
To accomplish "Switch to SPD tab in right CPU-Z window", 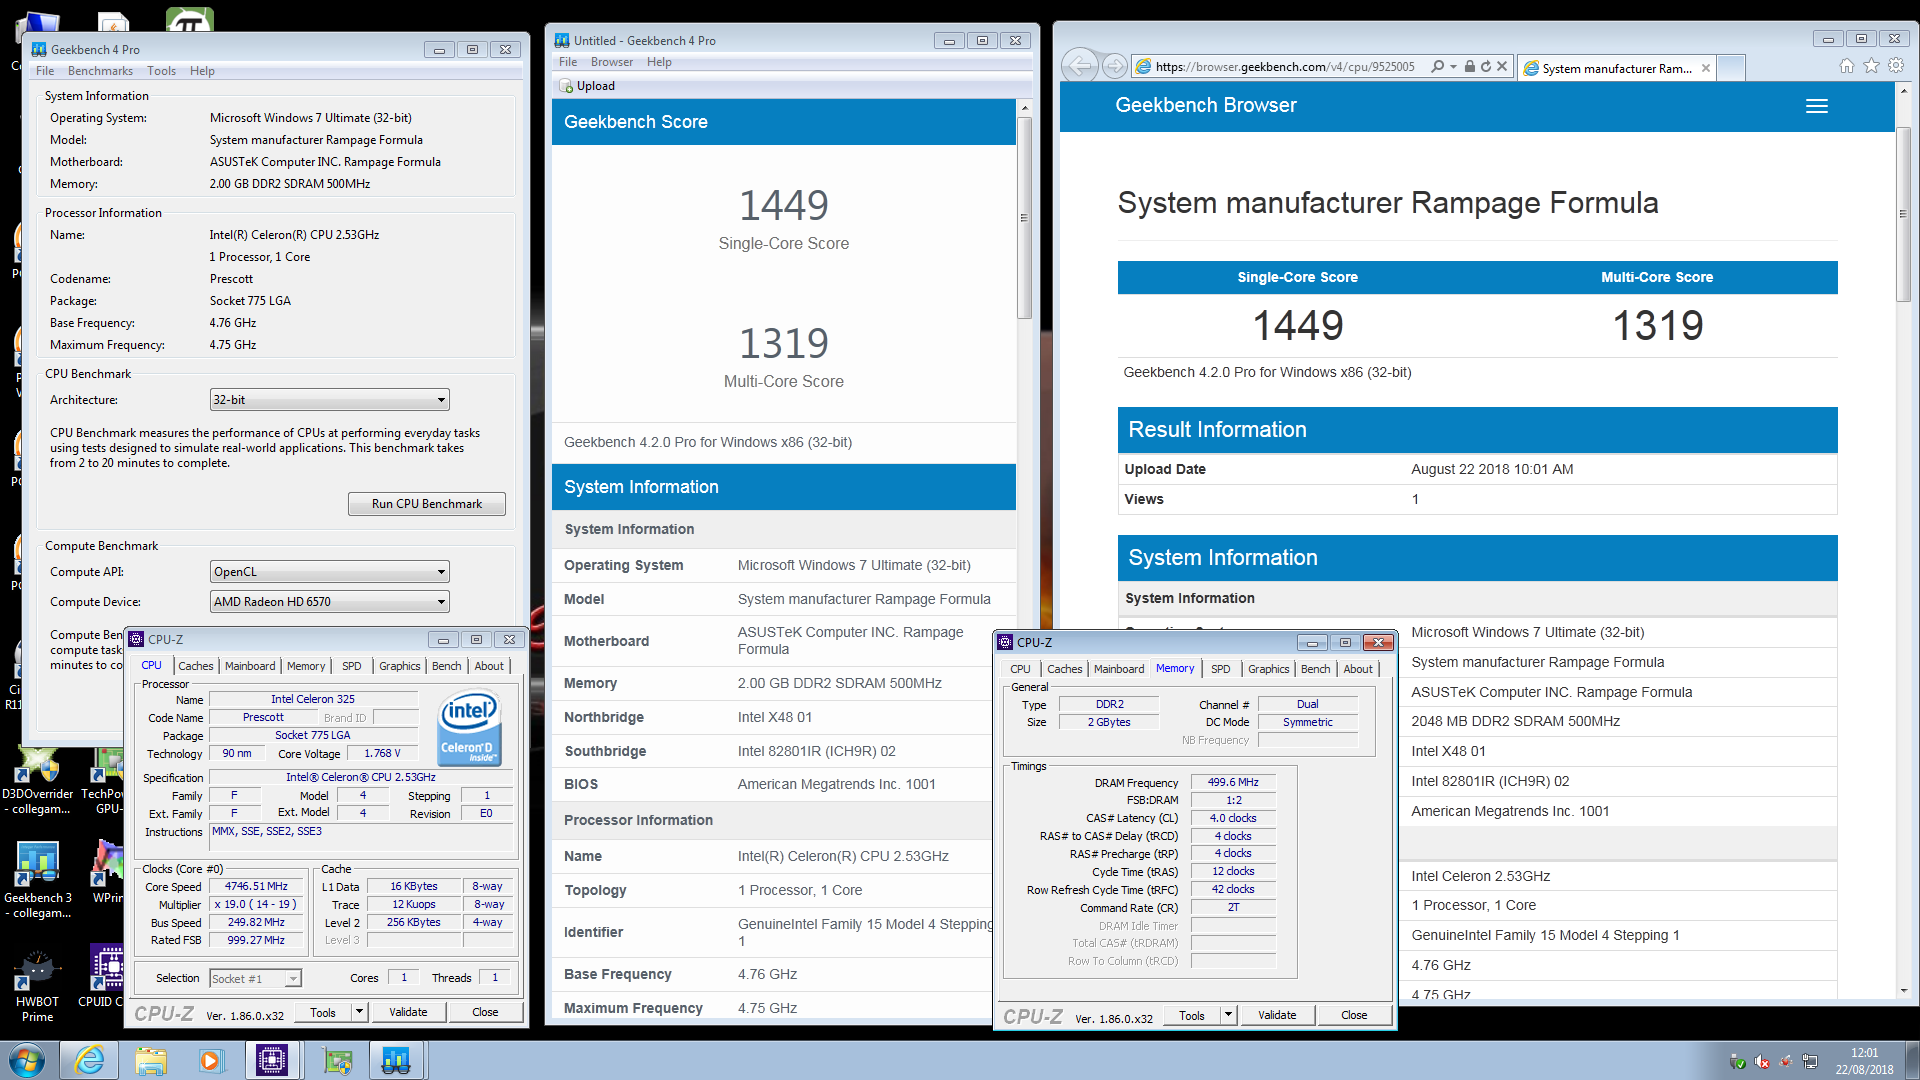I will pos(1221,669).
